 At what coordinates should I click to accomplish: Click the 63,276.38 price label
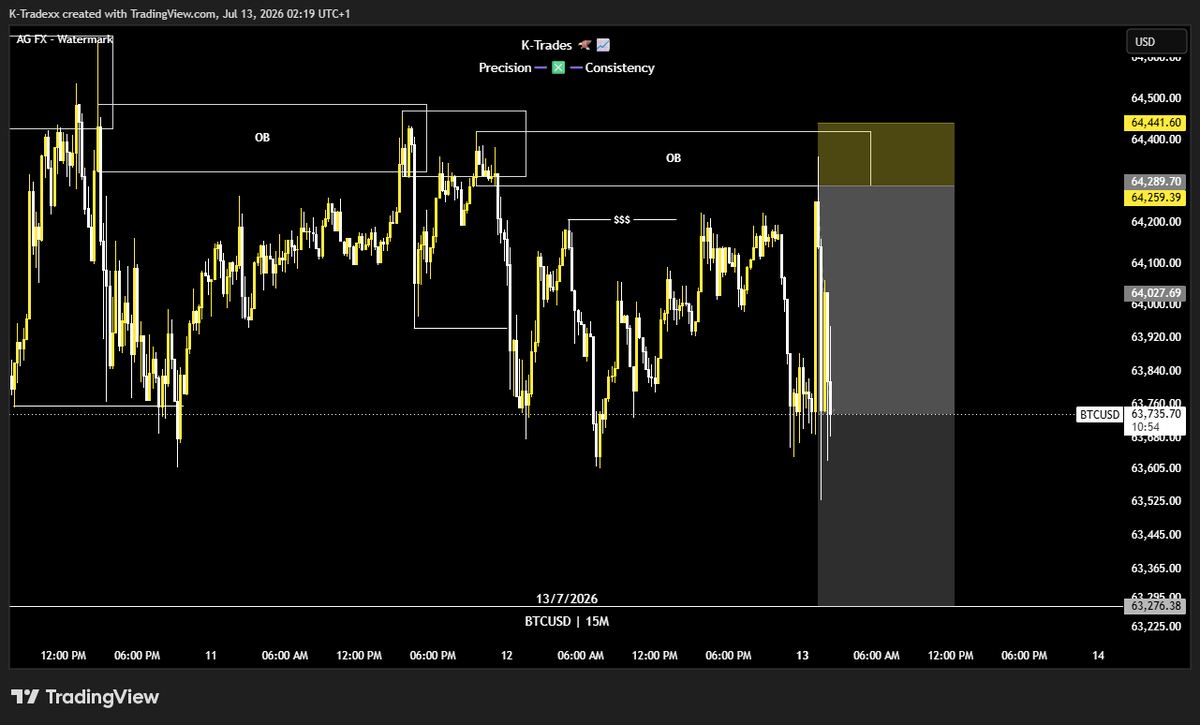[x=1155, y=606]
